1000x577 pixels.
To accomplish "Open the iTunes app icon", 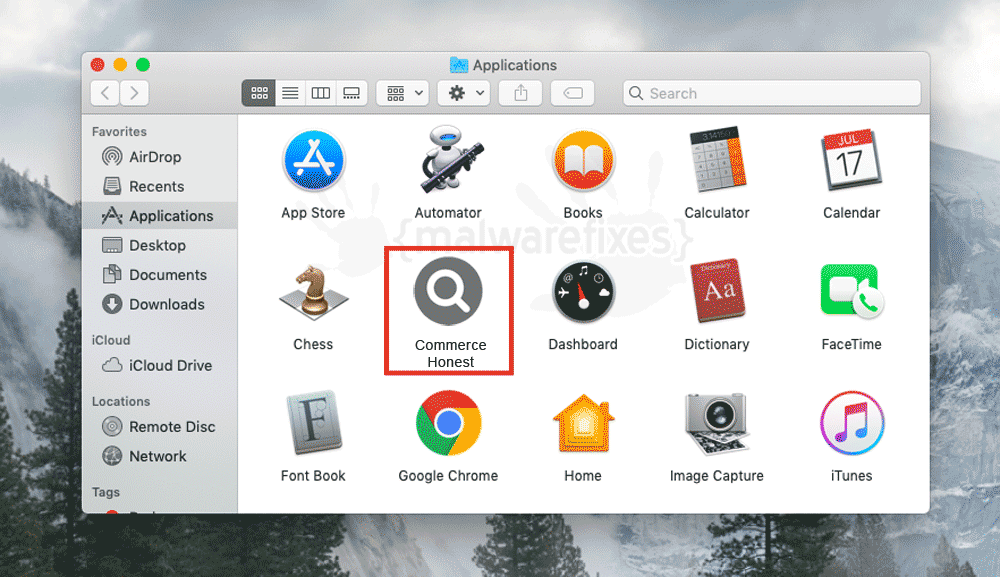I will [851, 423].
